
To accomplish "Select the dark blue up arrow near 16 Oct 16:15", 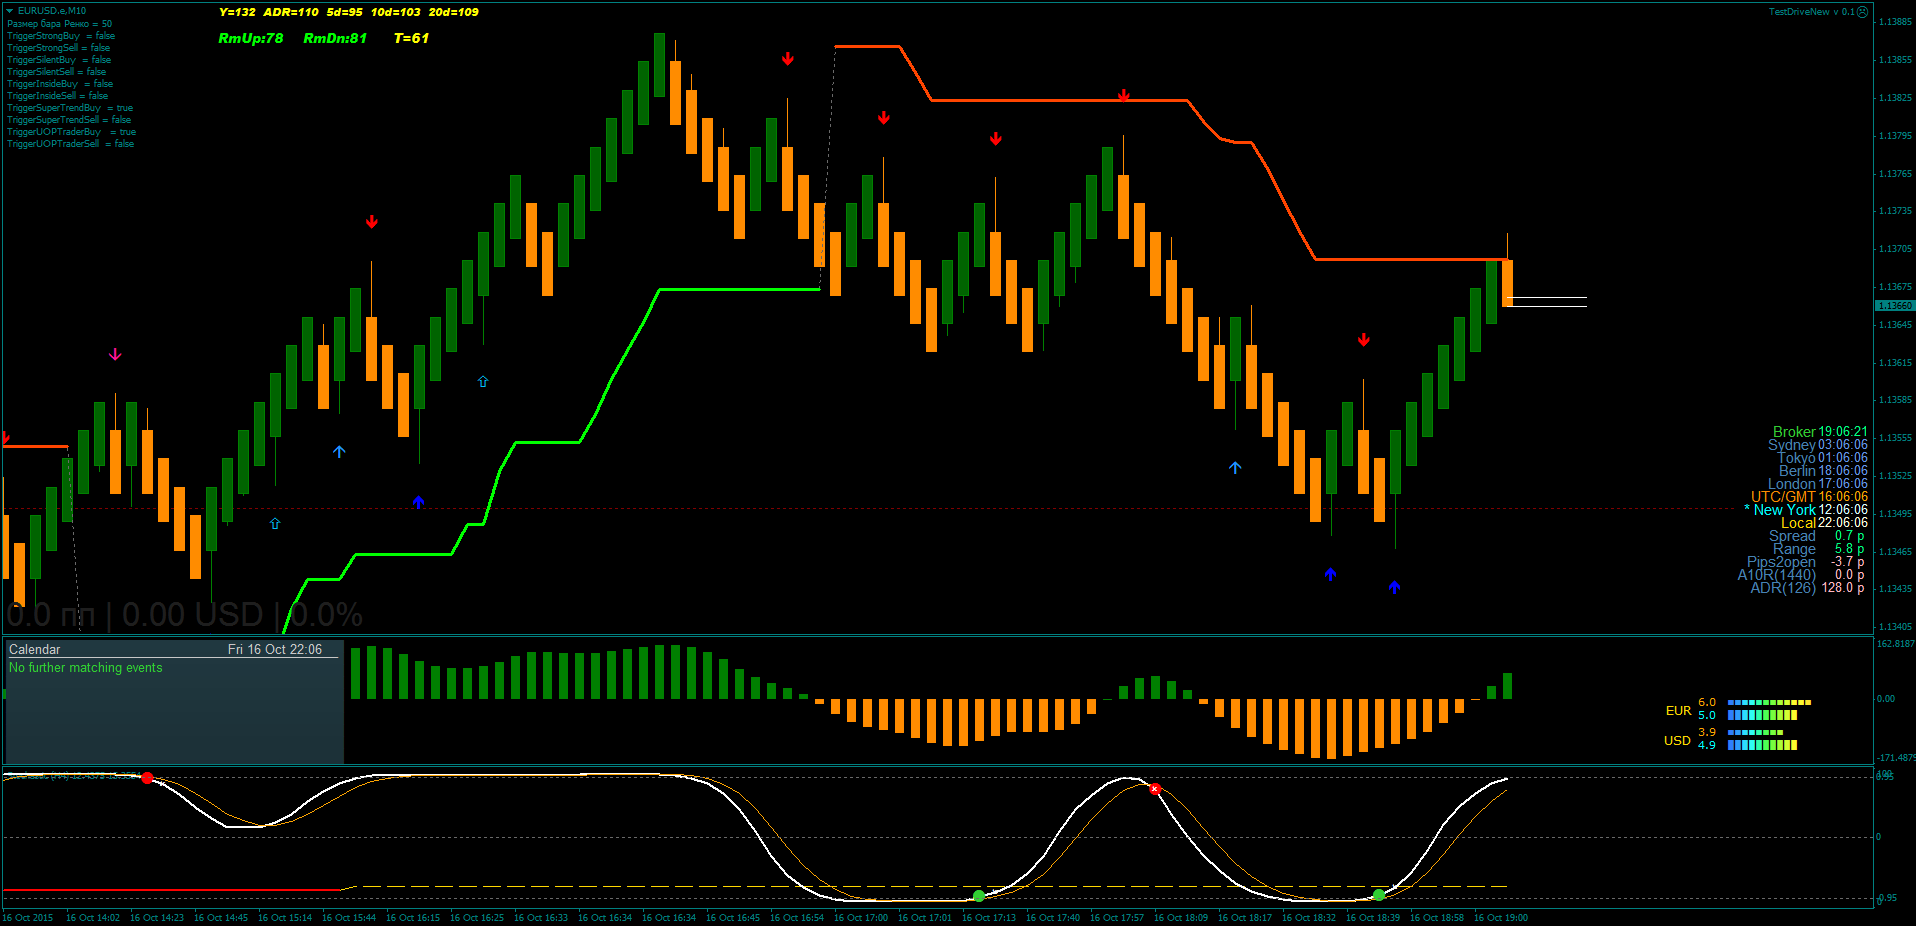I will click(x=418, y=502).
